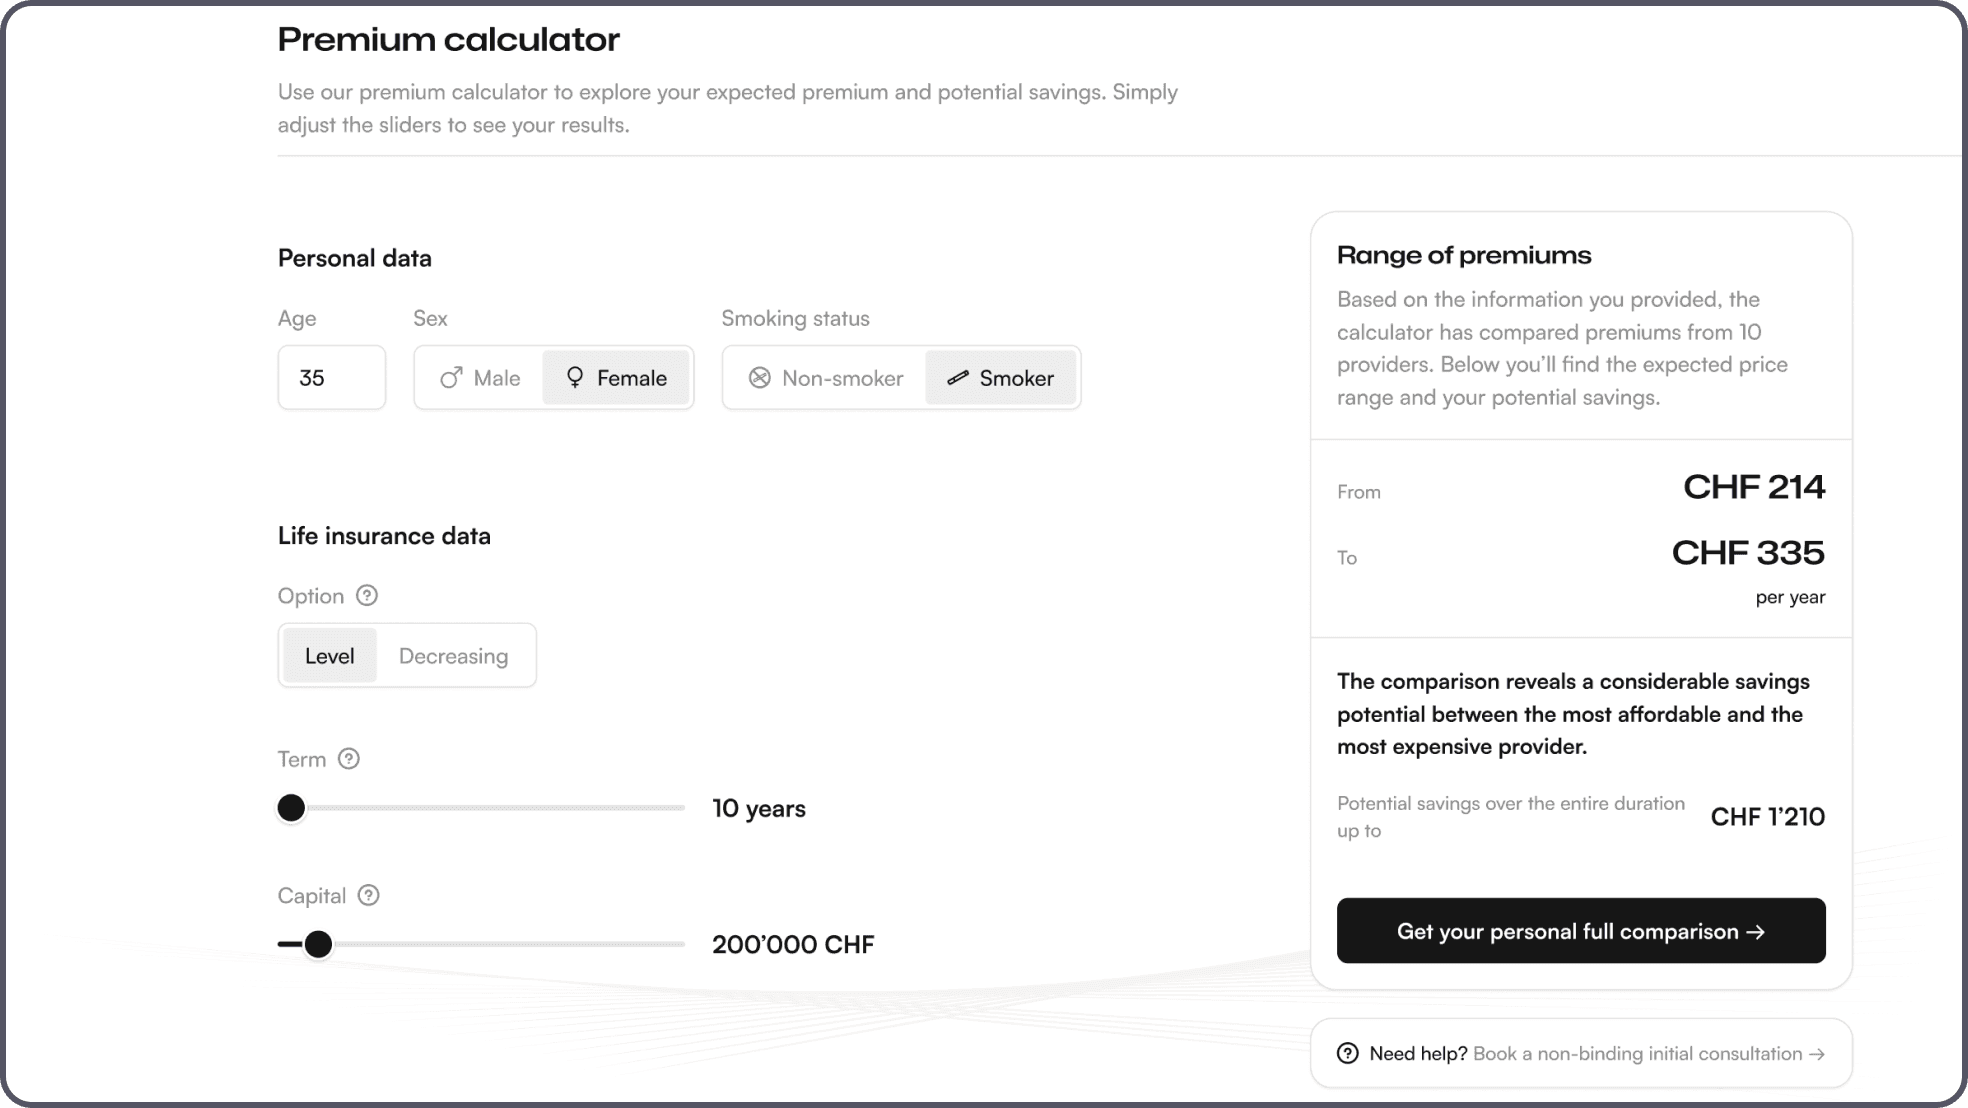Click the Life insurance data heading
The height and width of the screenshot is (1108, 1968).
click(384, 536)
